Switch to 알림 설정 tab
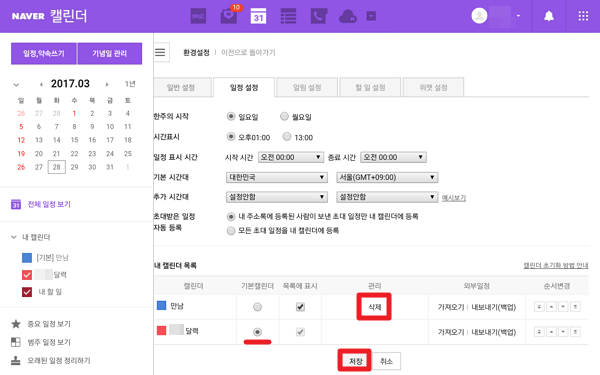 click(307, 87)
